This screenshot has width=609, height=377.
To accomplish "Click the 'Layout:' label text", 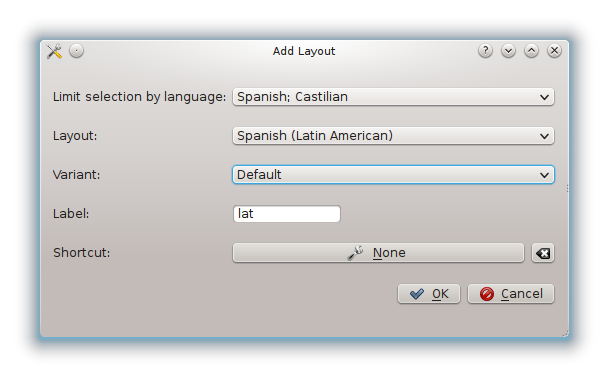I will point(75,136).
